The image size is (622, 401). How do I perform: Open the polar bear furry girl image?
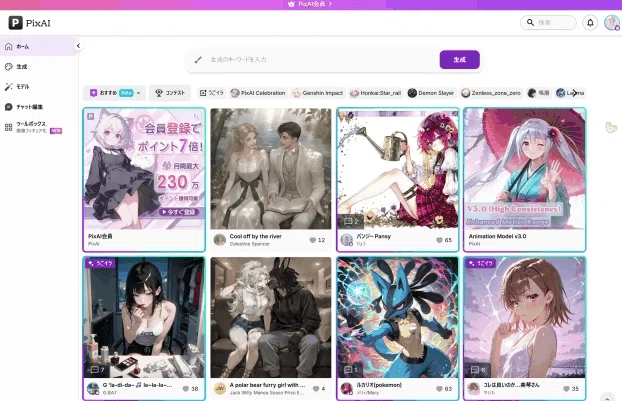[271, 317]
